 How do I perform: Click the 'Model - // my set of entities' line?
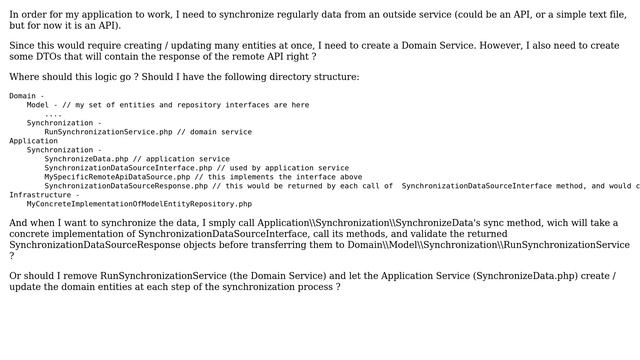coord(168,105)
